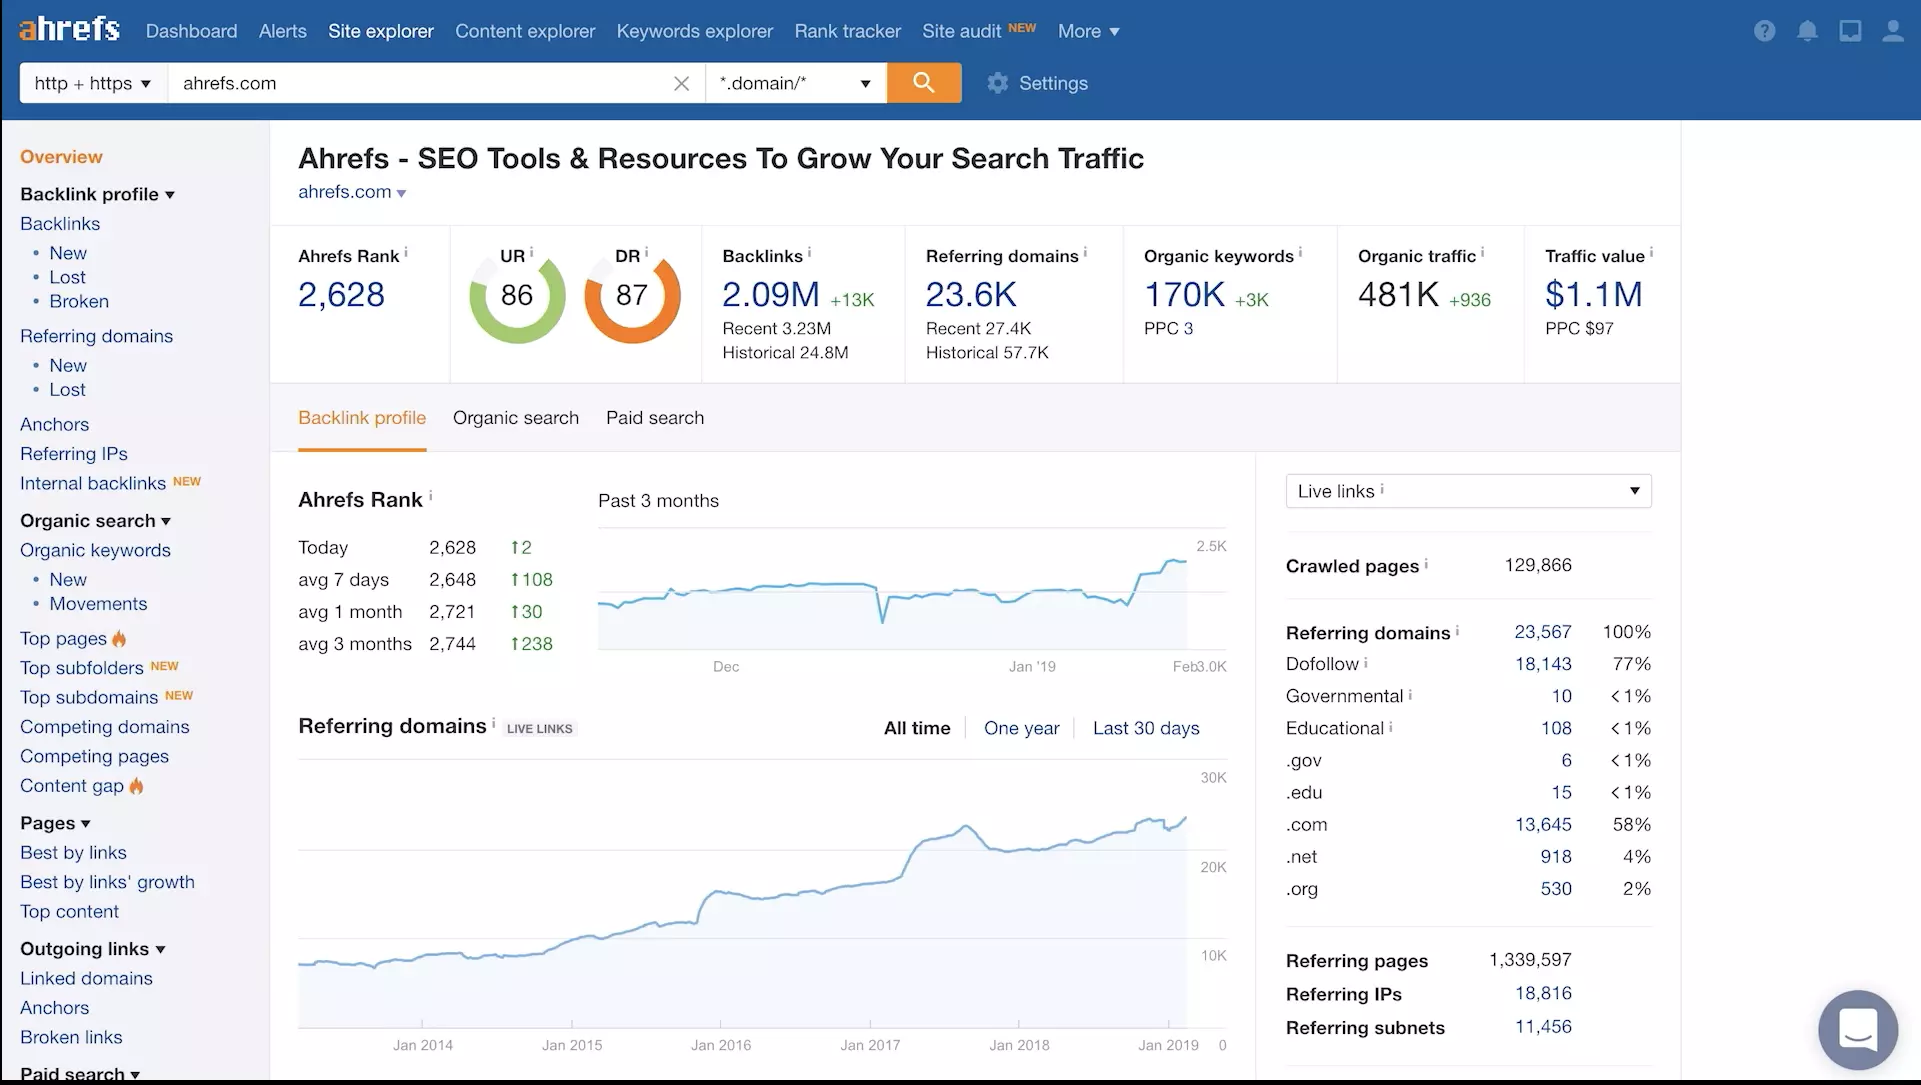Click the Settings gear icon
The height and width of the screenshot is (1085, 1921).
click(x=997, y=82)
